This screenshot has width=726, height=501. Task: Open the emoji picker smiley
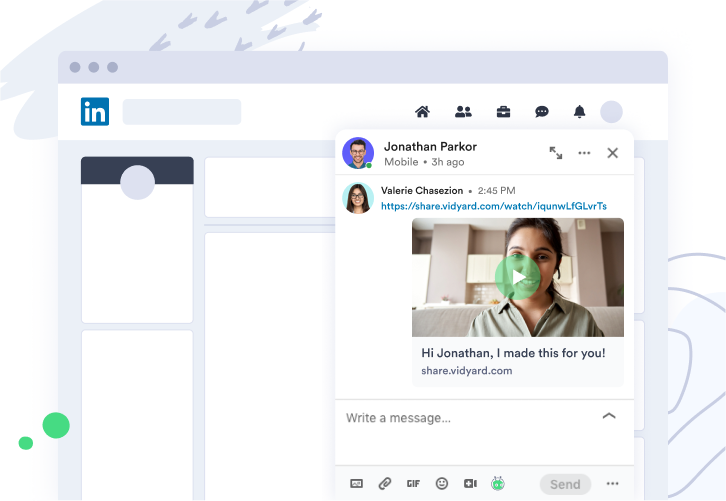click(442, 484)
